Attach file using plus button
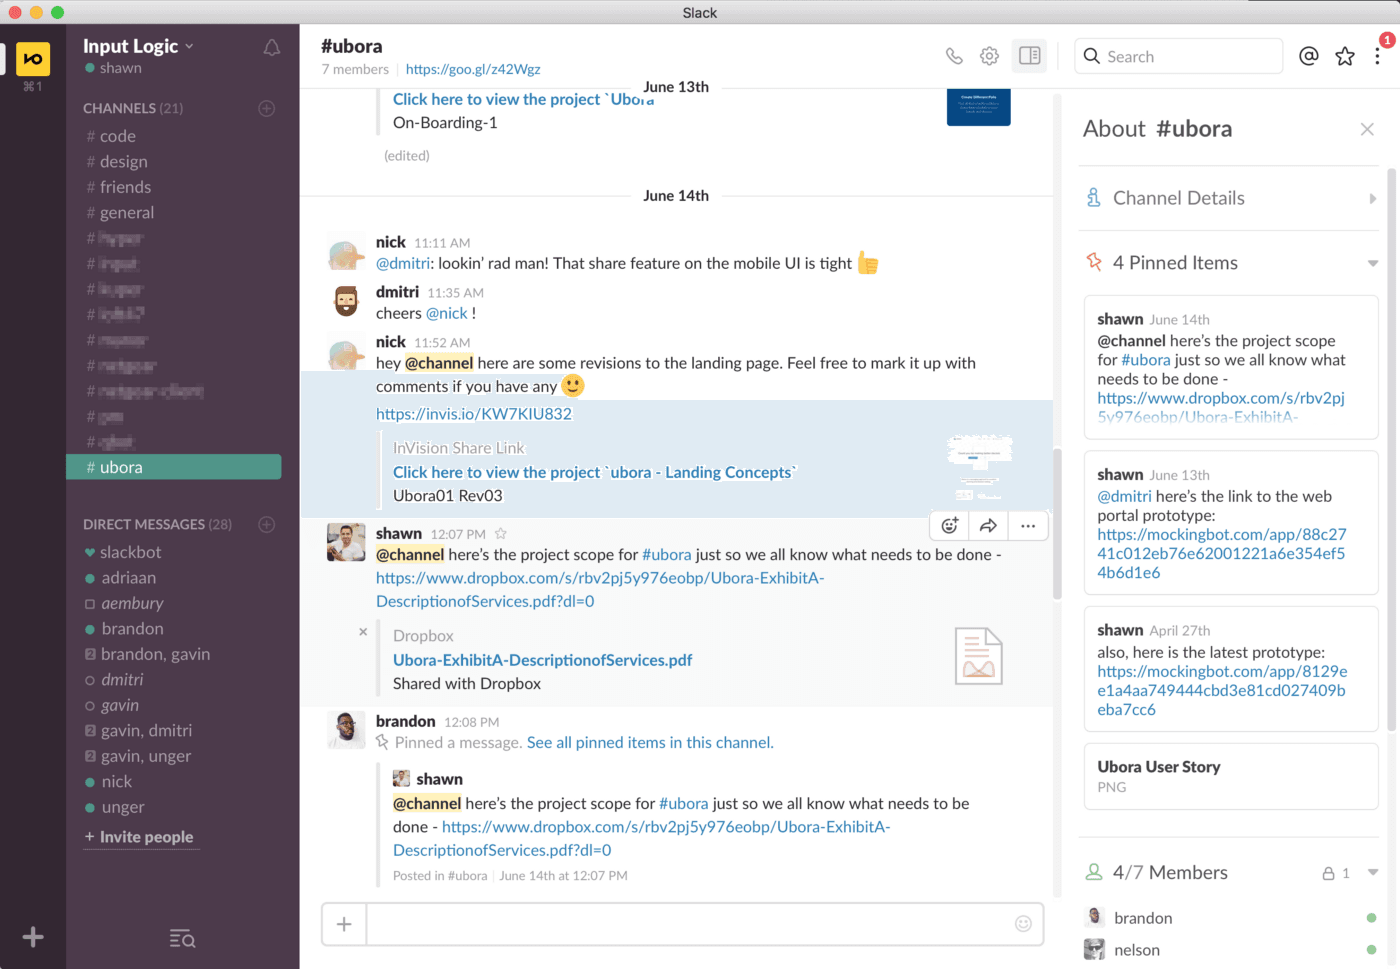1400x969 pixels. 344,924
